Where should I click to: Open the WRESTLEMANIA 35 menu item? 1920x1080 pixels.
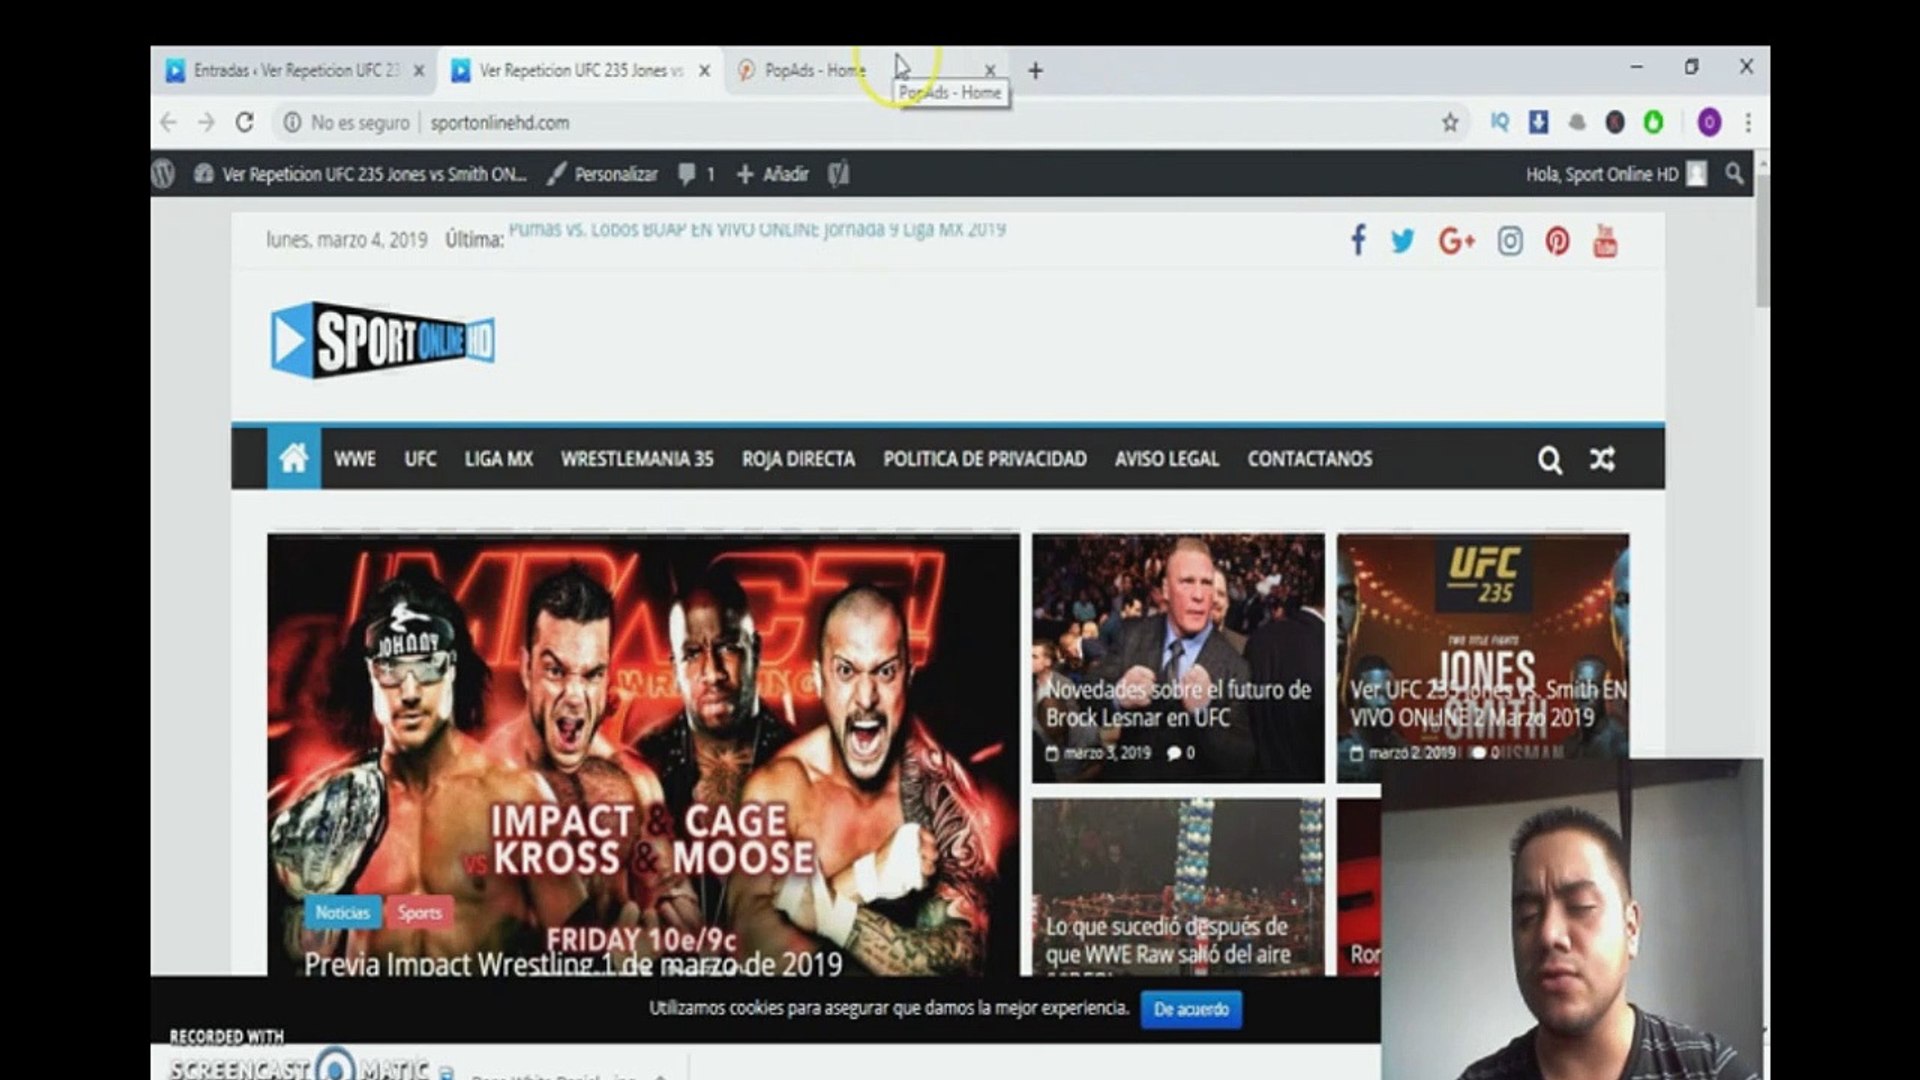pyautogui.click(x=637, y=459)
